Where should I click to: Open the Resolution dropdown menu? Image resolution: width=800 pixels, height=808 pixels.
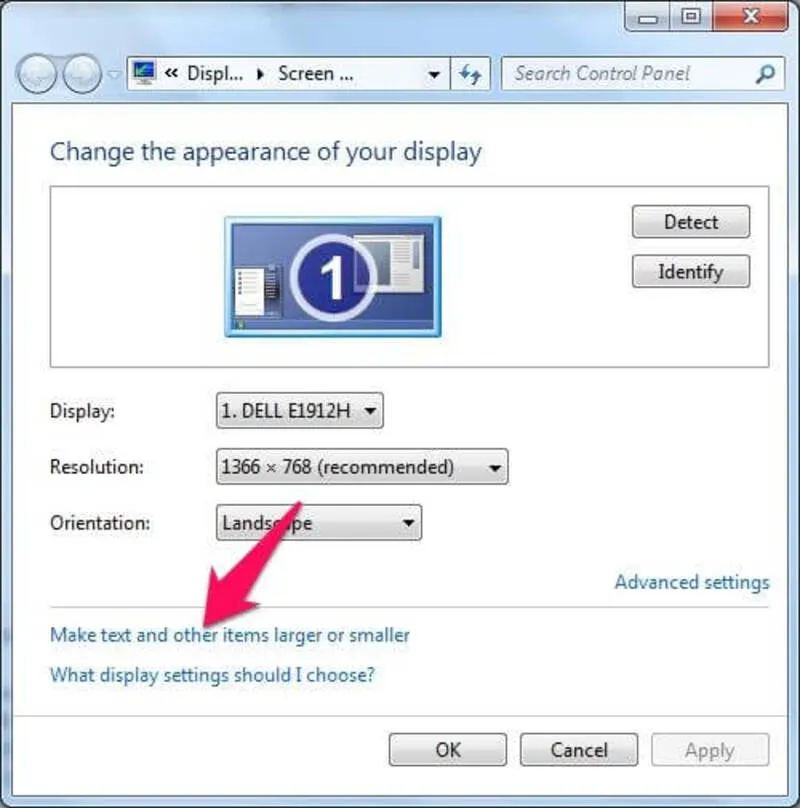click(361, 467)
